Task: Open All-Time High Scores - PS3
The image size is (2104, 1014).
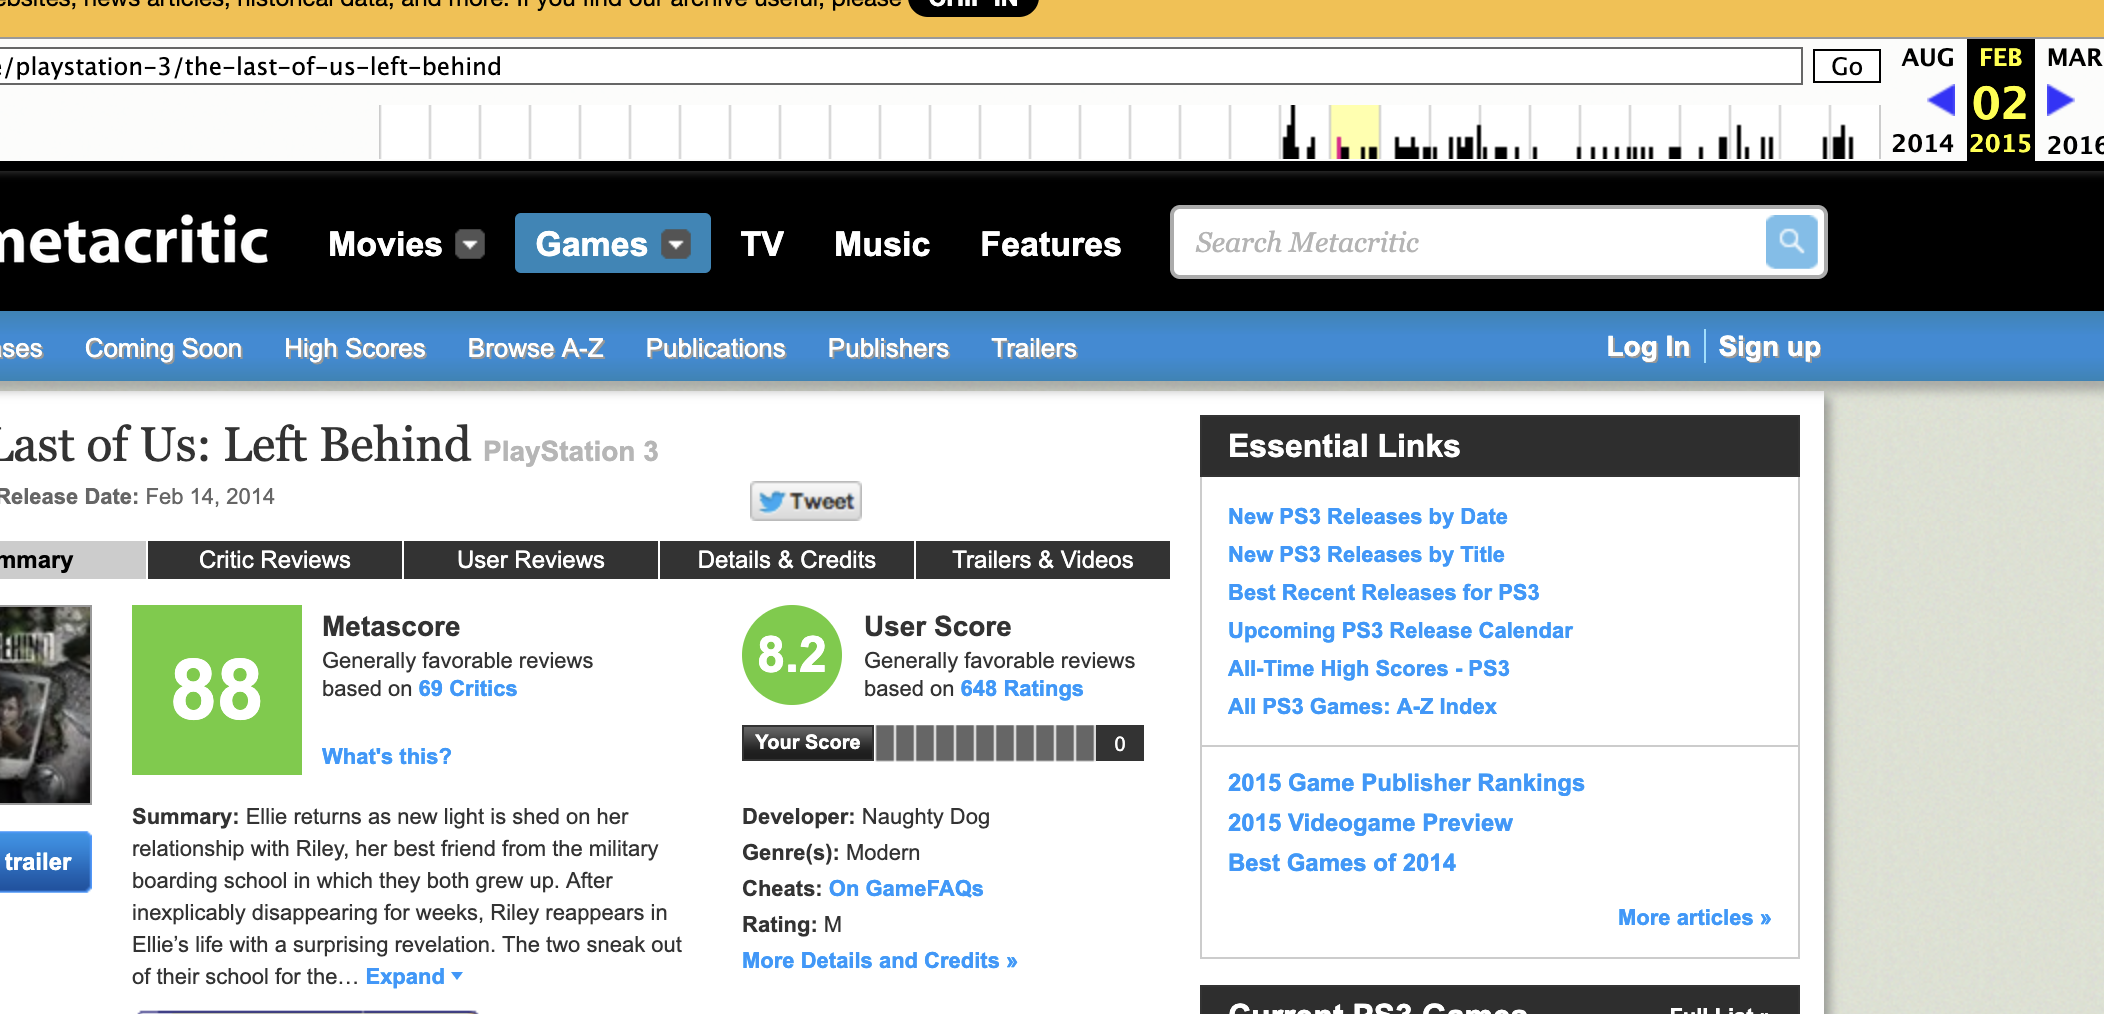Action: pos(1369,669)
